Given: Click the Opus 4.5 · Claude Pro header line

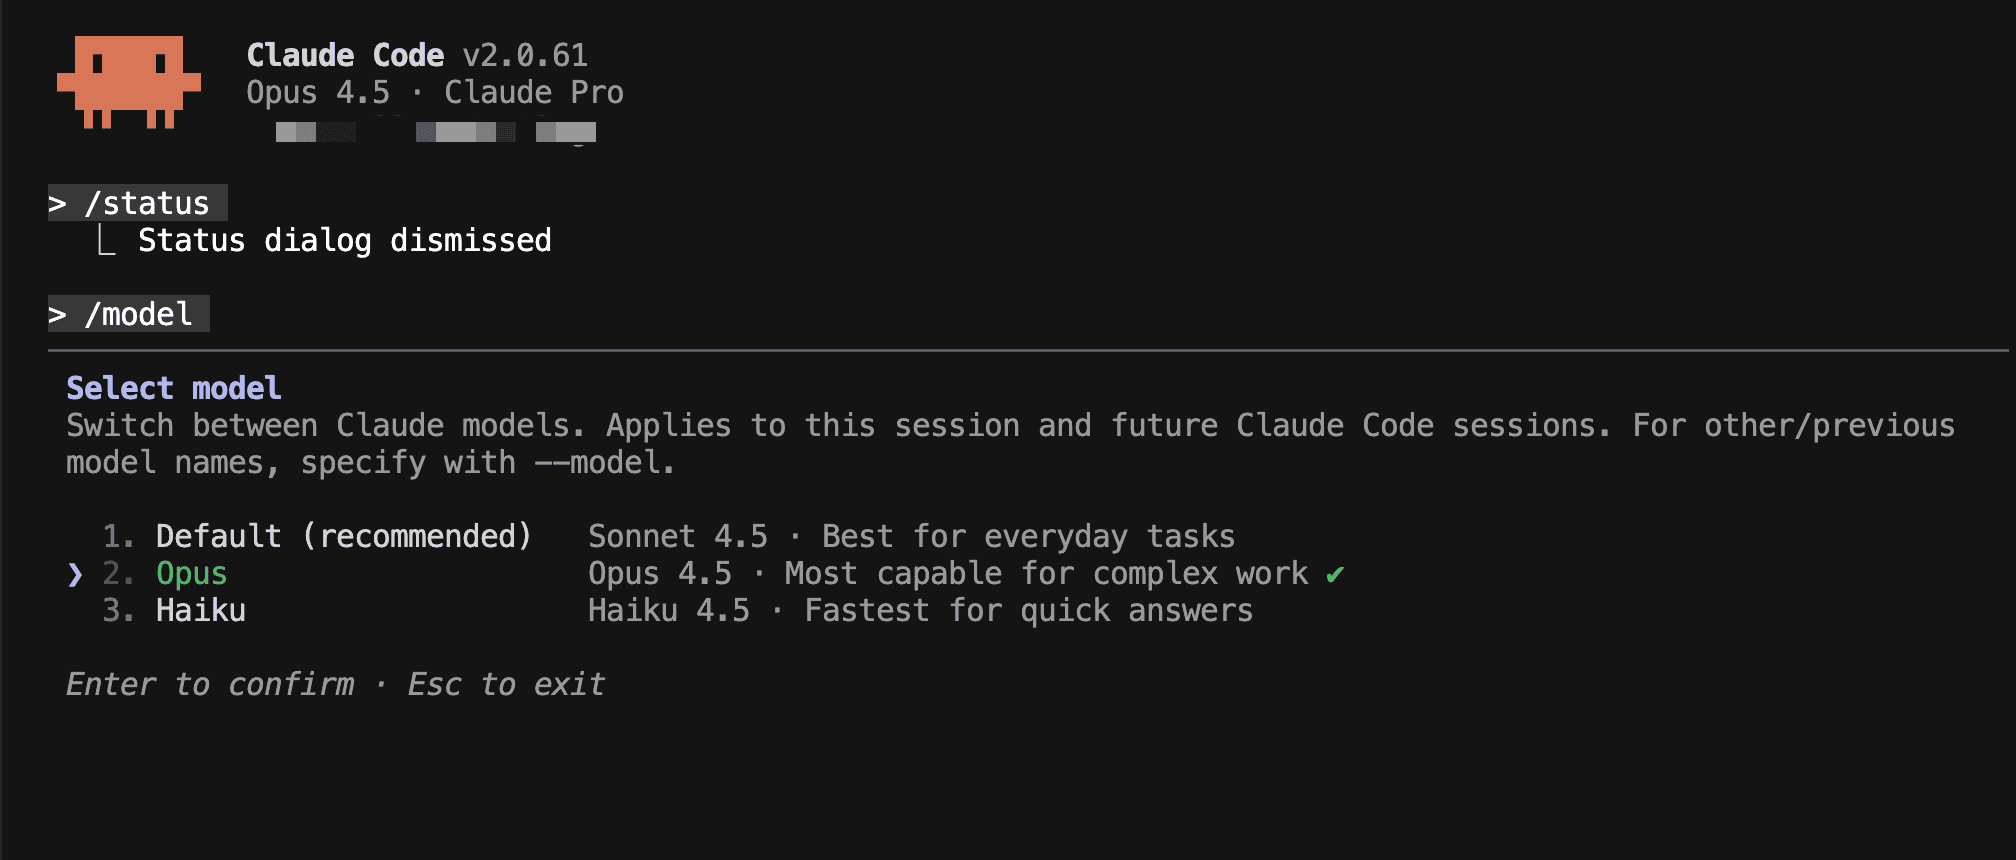Looking at the screenshot, I should click(434, 93).
